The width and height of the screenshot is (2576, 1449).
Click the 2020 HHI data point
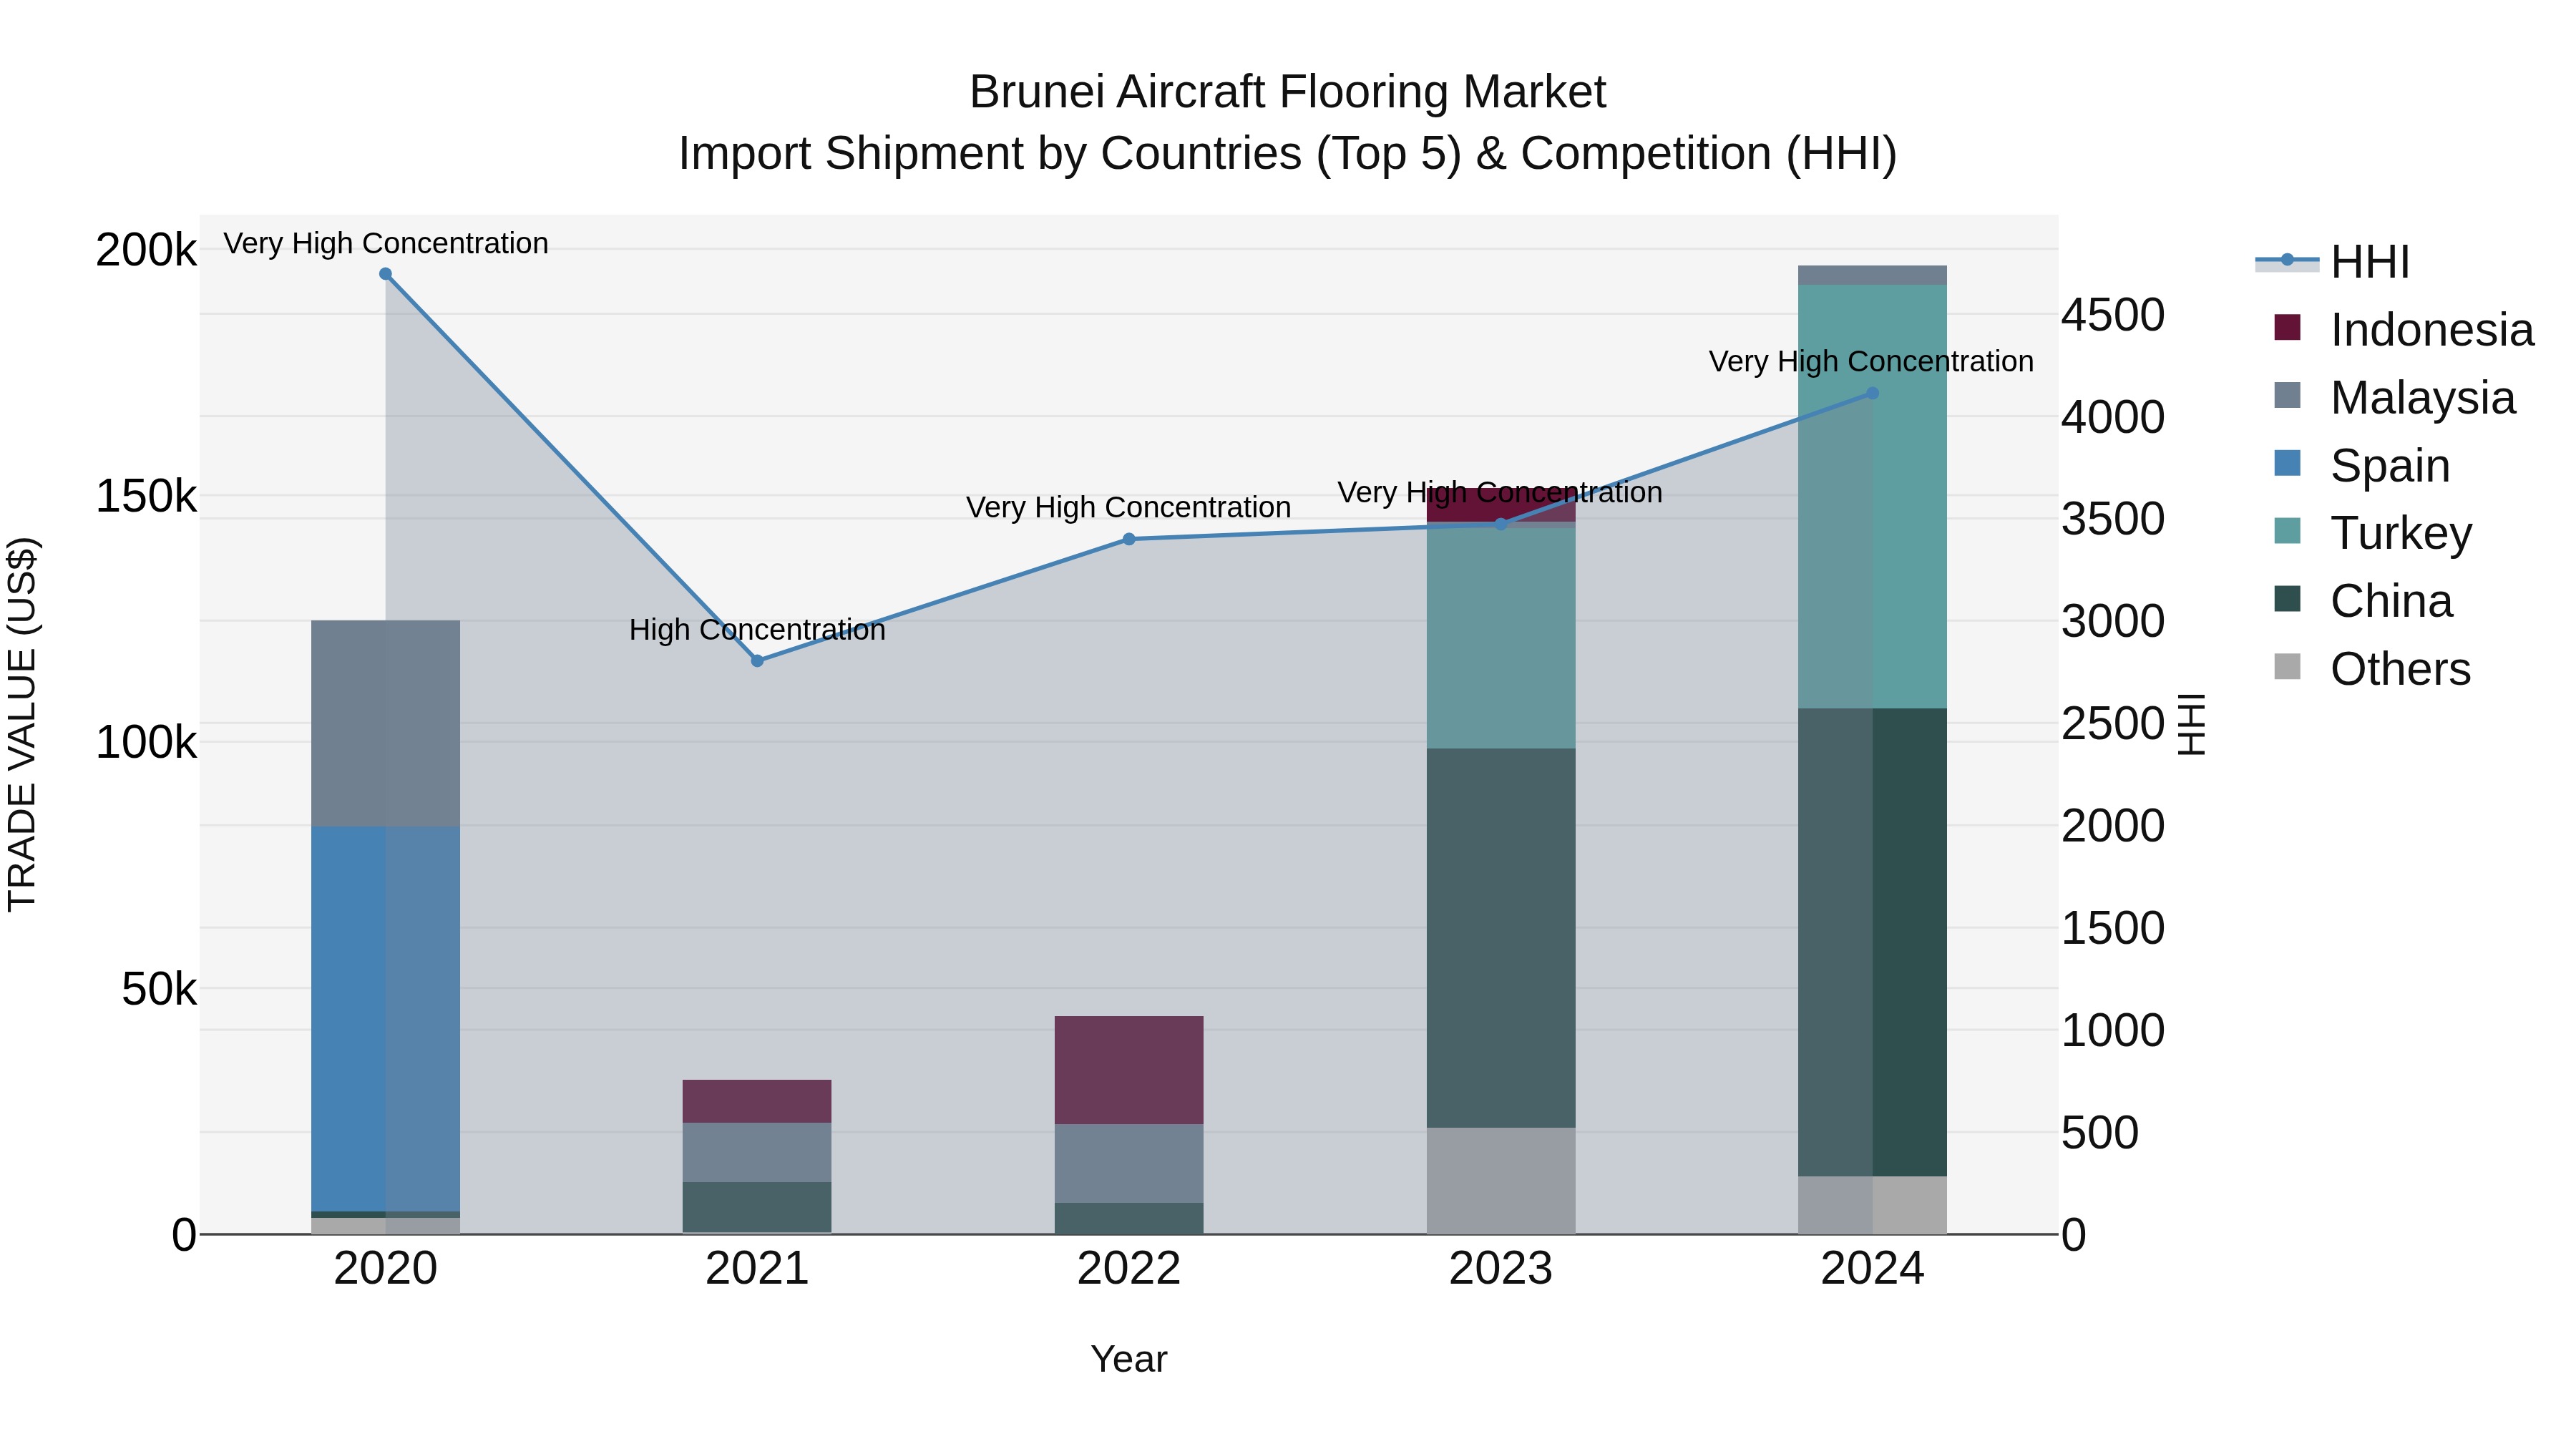[386, 274]
